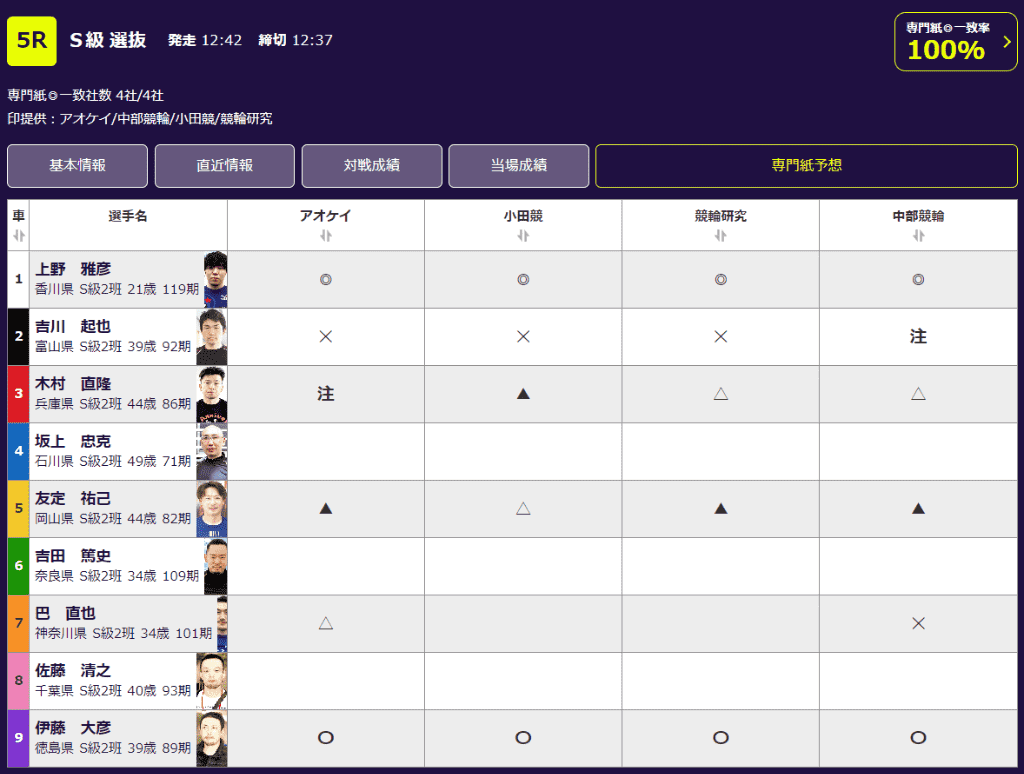Click the yellow 5R race badge
1024x774 pixels.
[x=32, y=41]
